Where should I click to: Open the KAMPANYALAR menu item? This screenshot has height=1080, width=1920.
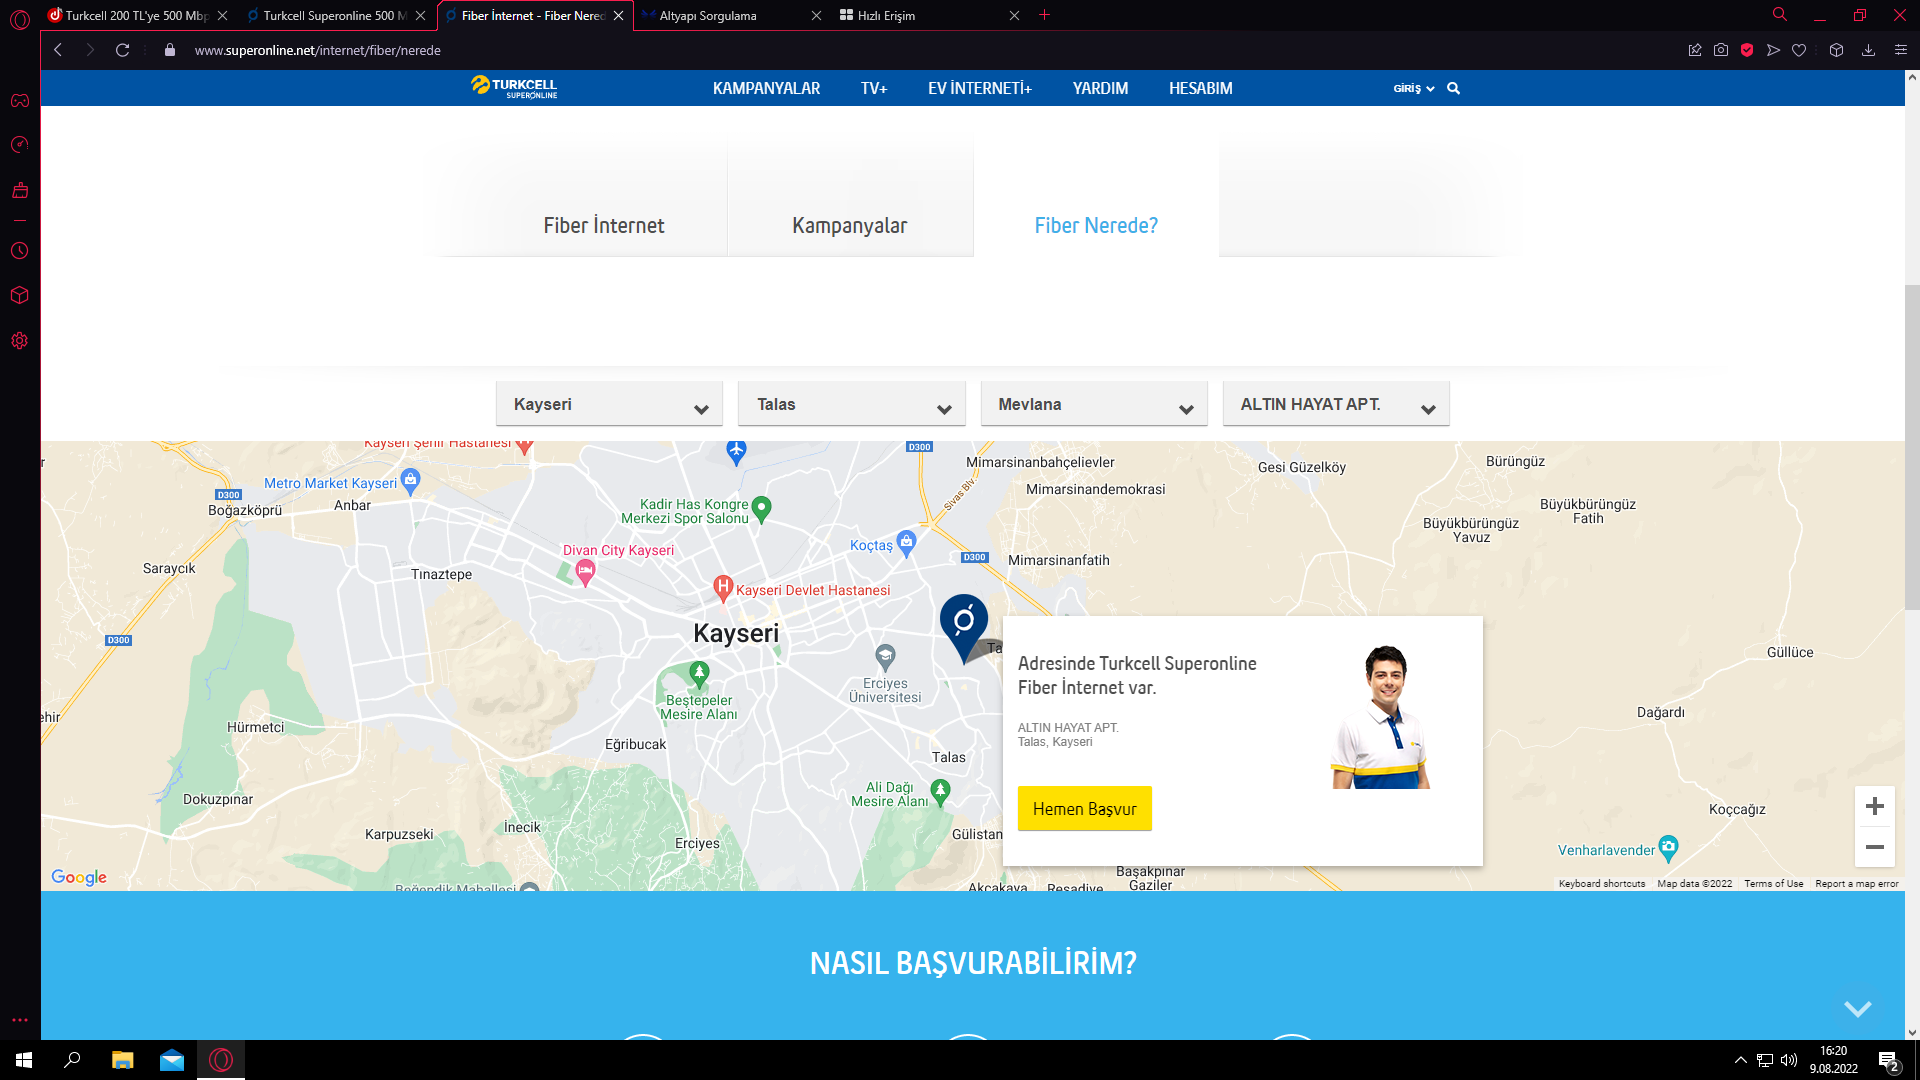click(x=766, y=88)
